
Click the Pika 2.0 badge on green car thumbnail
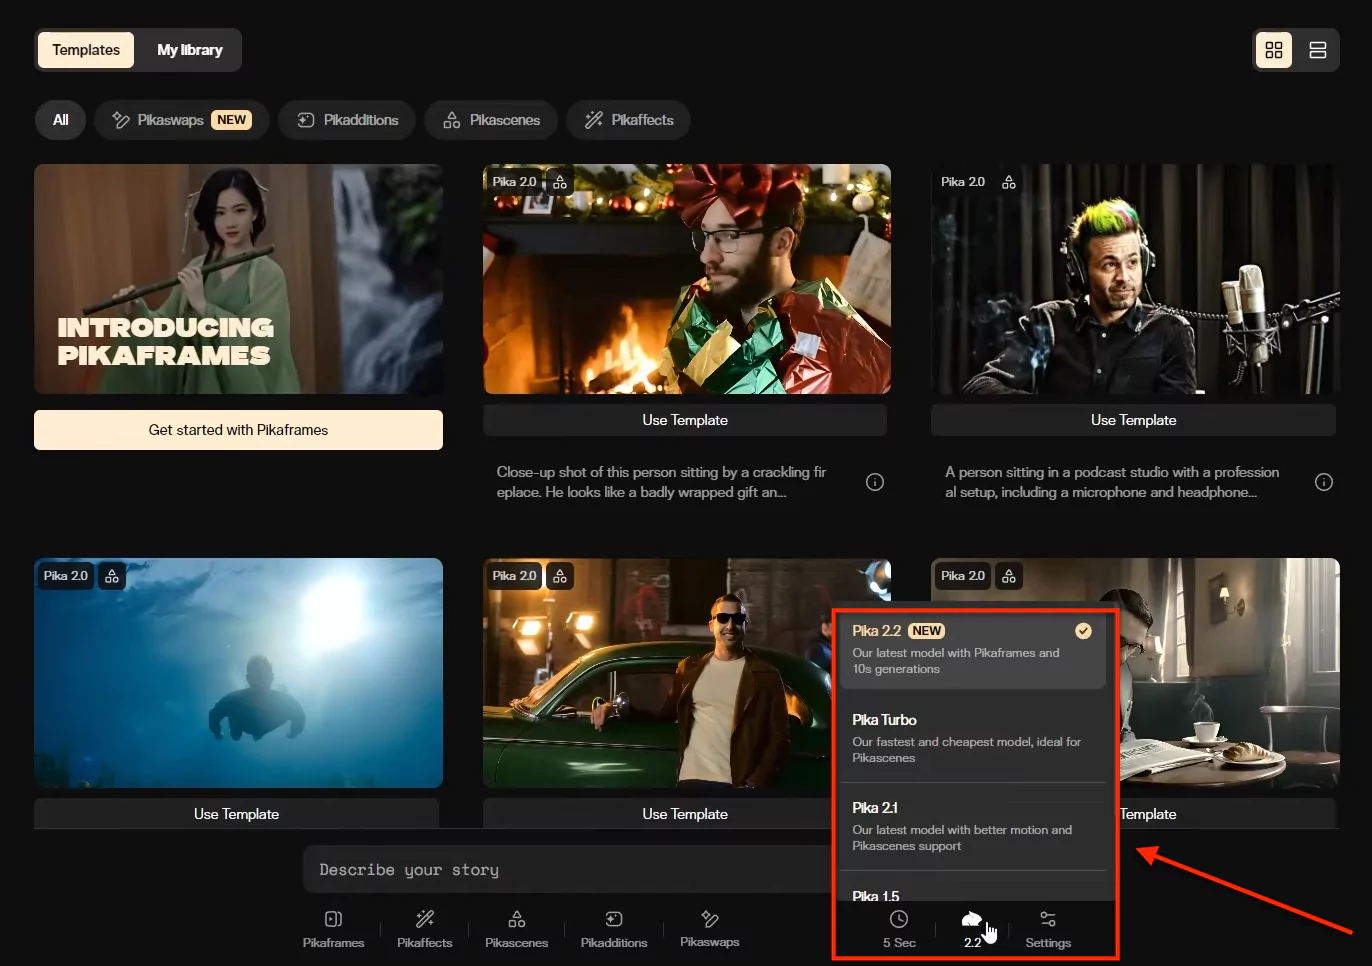pos(515,576)
